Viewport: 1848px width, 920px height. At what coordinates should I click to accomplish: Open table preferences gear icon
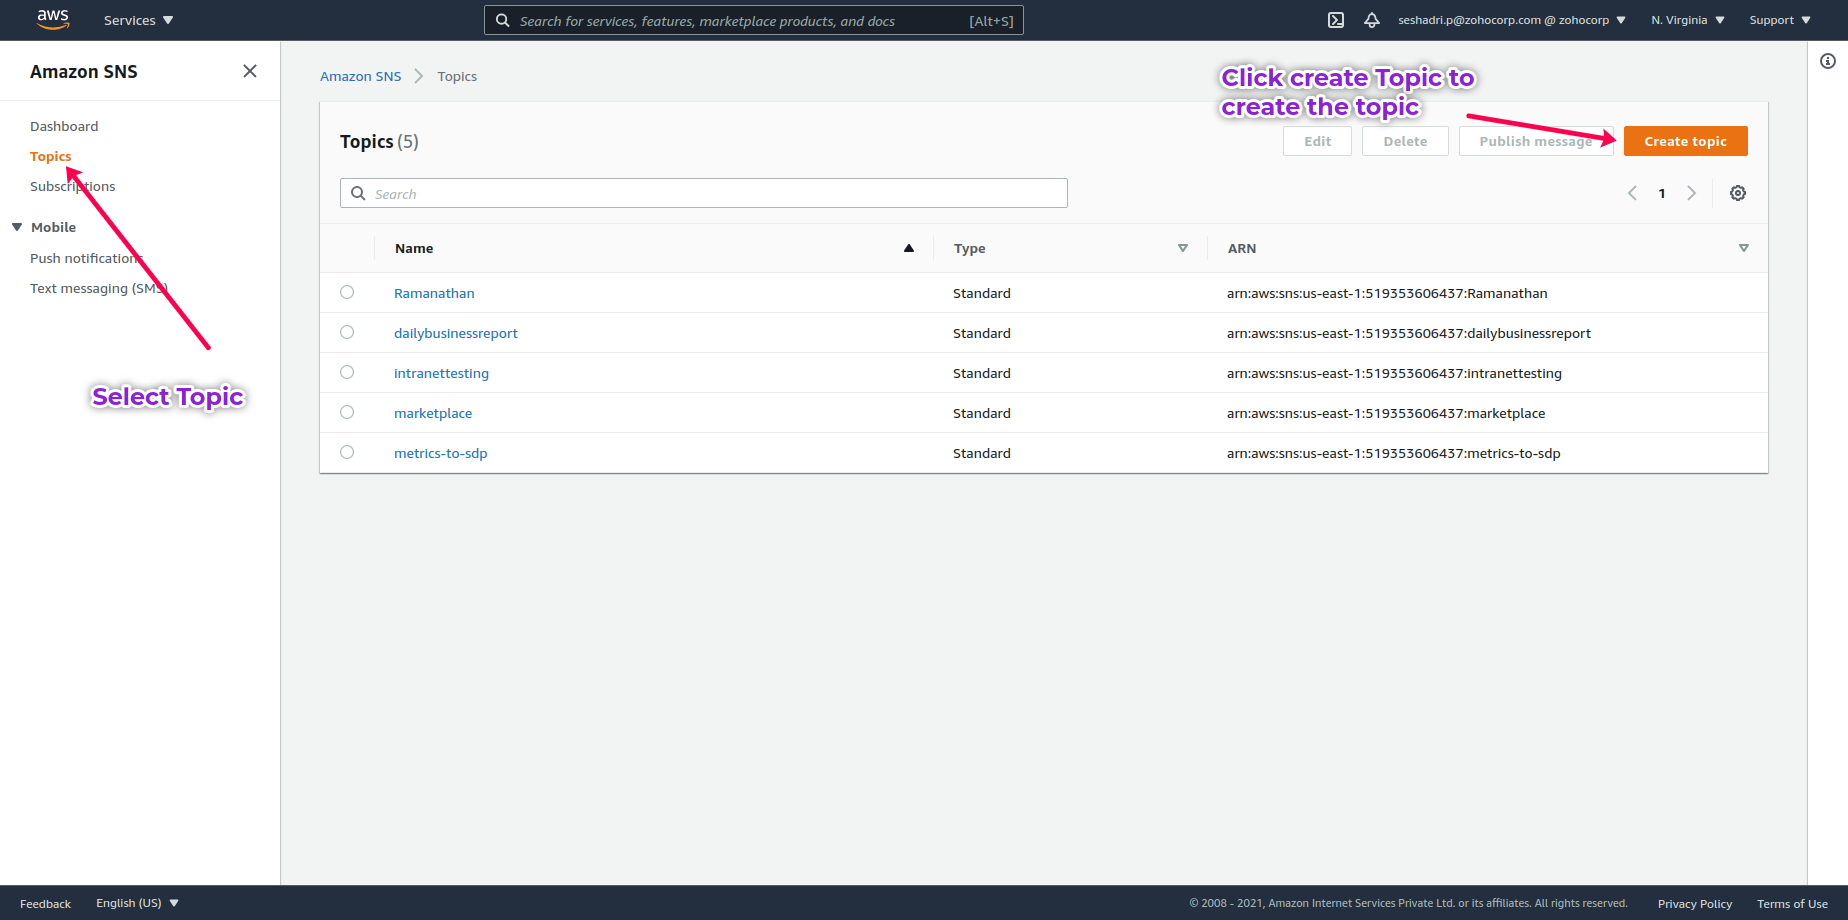(1738, 193)
